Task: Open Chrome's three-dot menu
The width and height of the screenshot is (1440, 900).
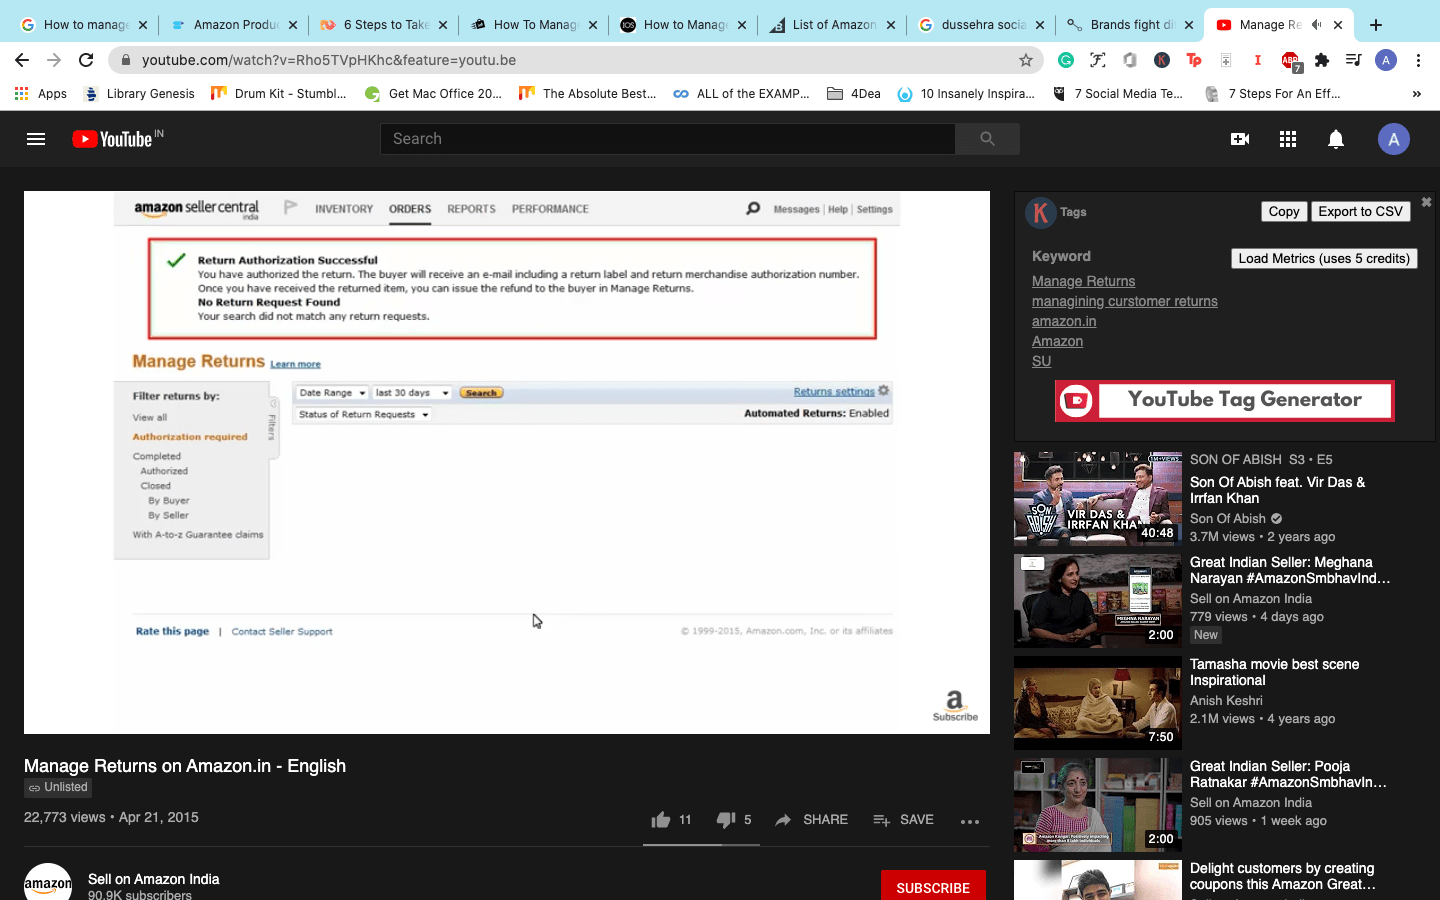Action: click(1418, 60)
